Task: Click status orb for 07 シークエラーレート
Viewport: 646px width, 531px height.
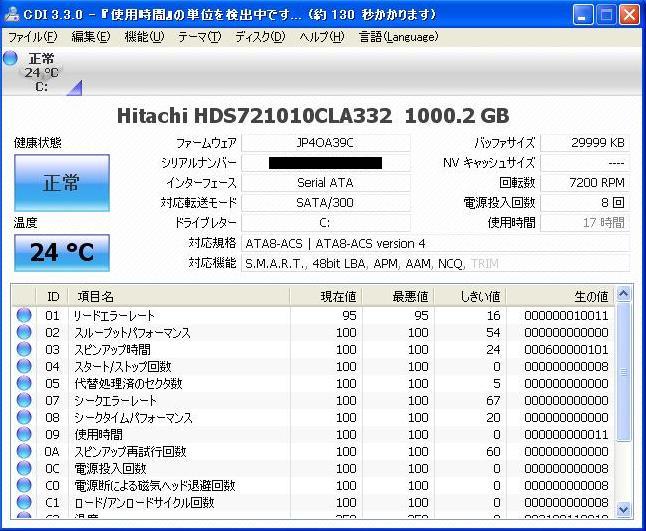Action: pyautogui.click(x=24, y=400)
